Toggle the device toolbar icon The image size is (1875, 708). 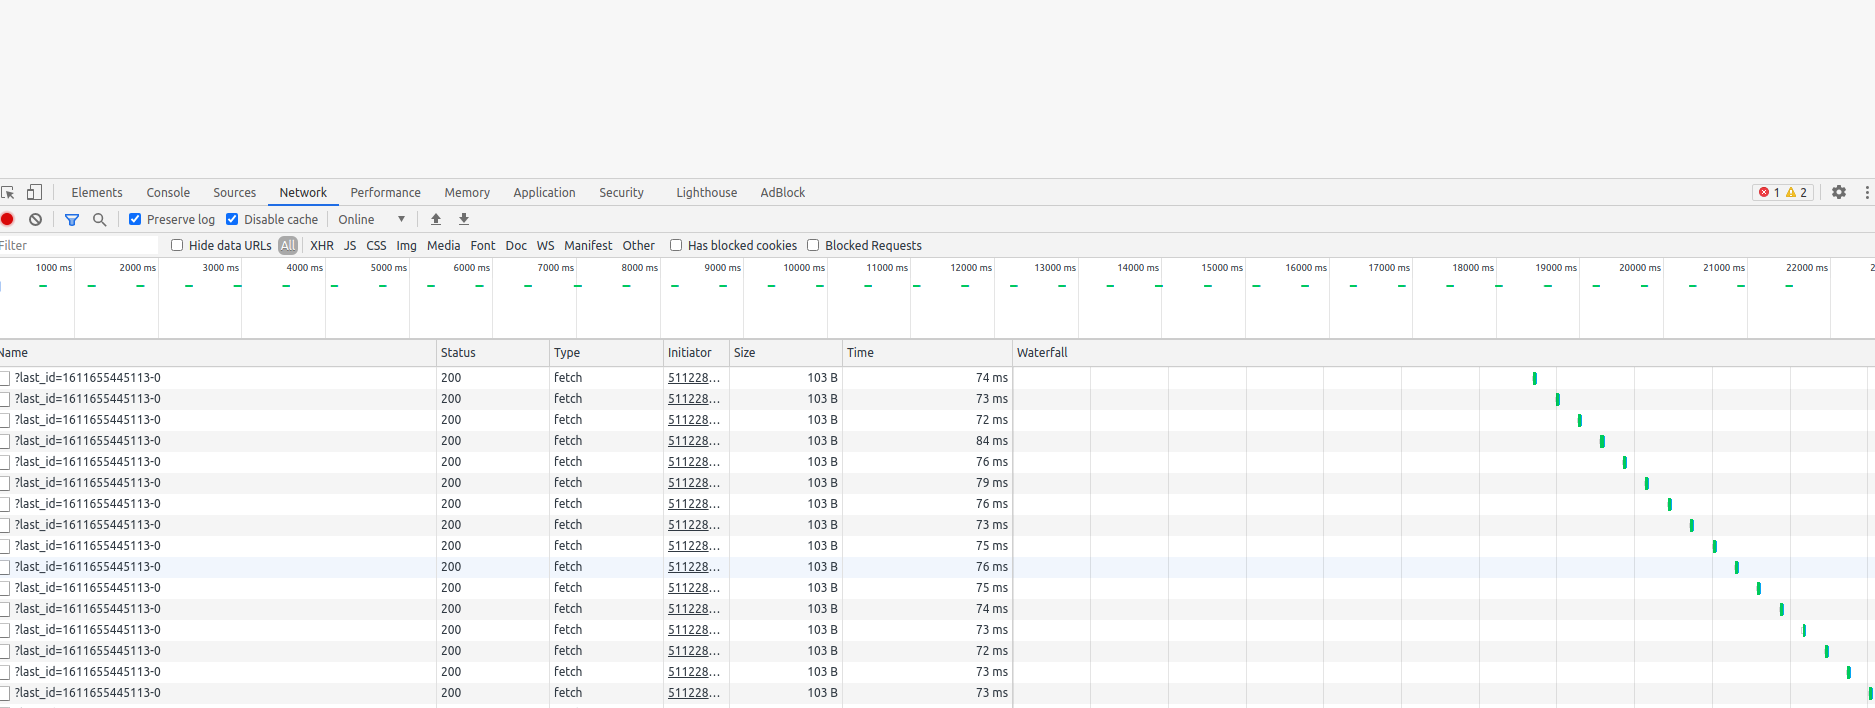[34, 192]
